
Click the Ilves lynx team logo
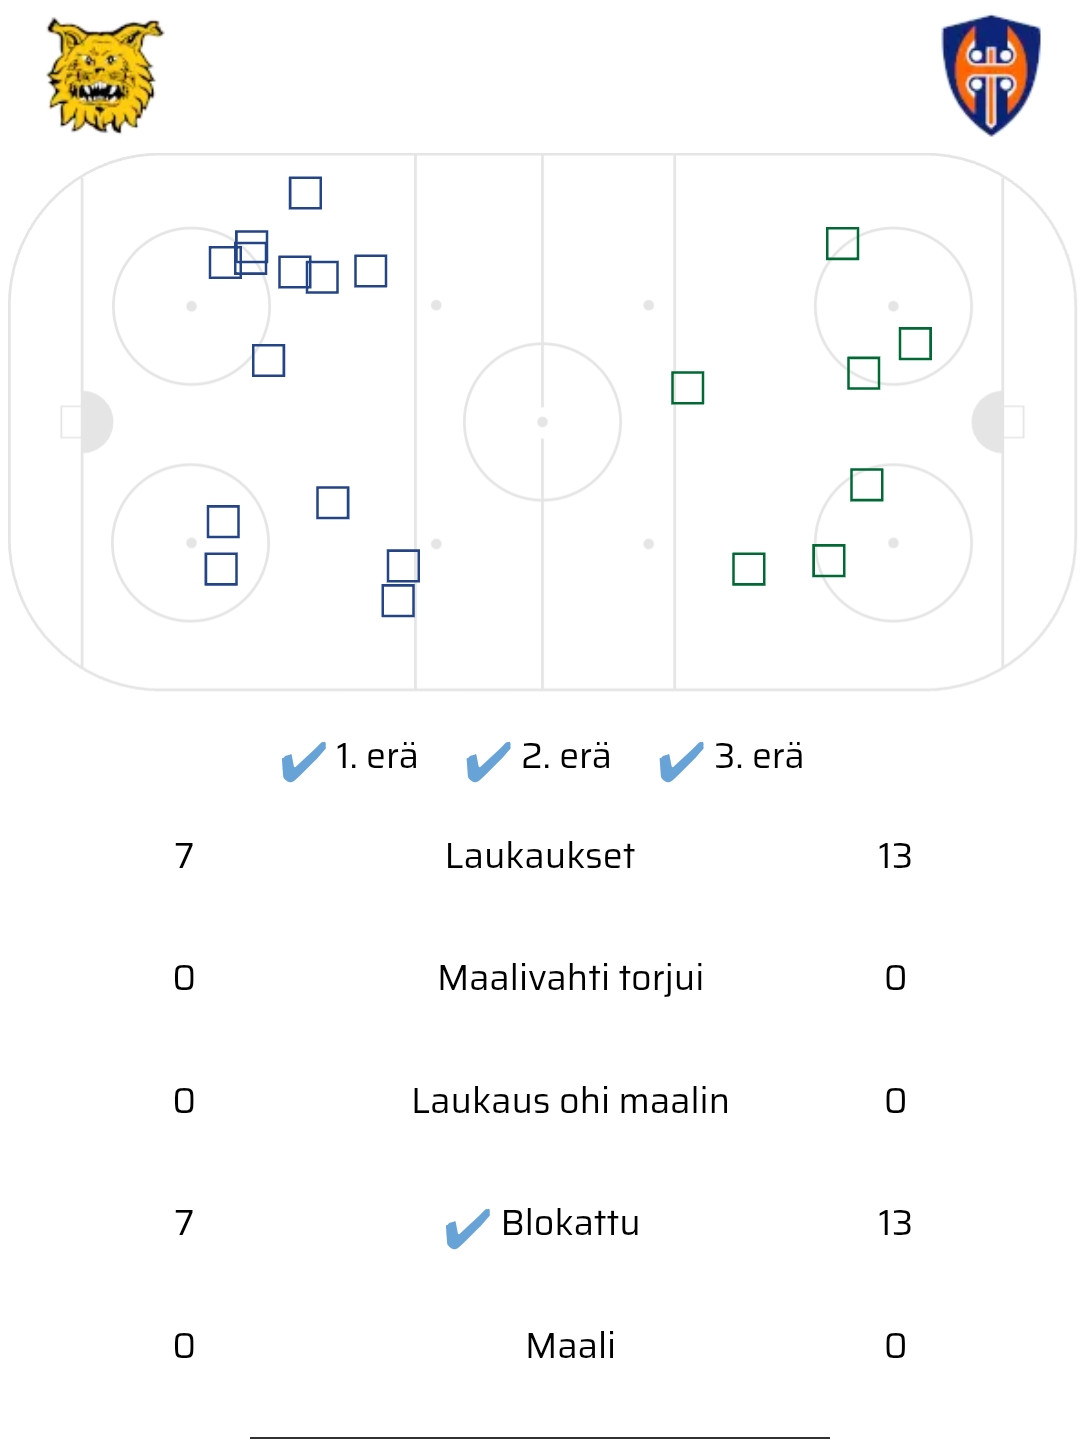[x=104, y=76]
